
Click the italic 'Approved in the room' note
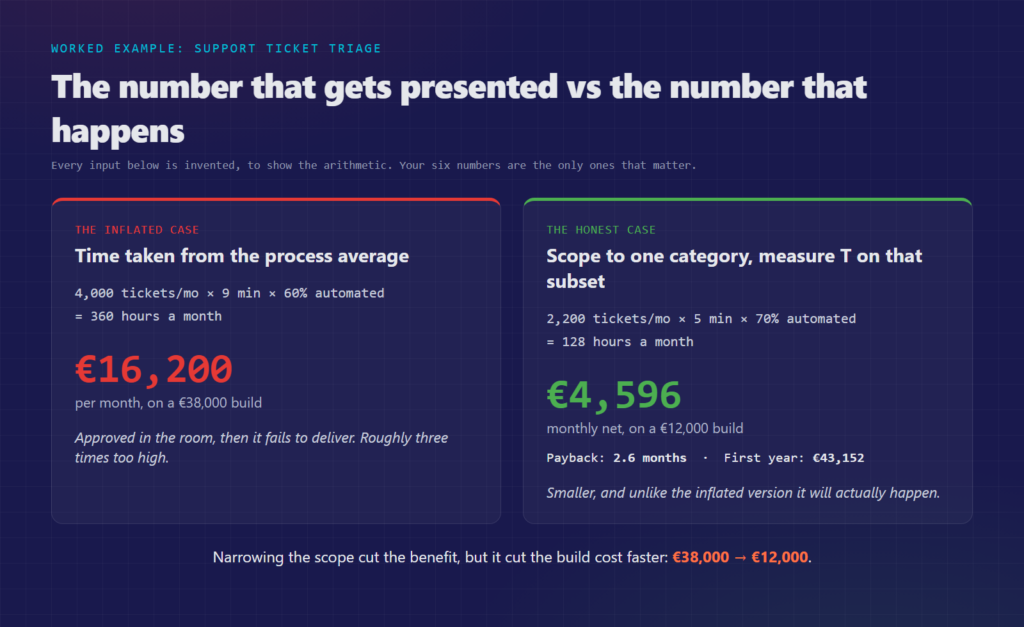(261, 447)
